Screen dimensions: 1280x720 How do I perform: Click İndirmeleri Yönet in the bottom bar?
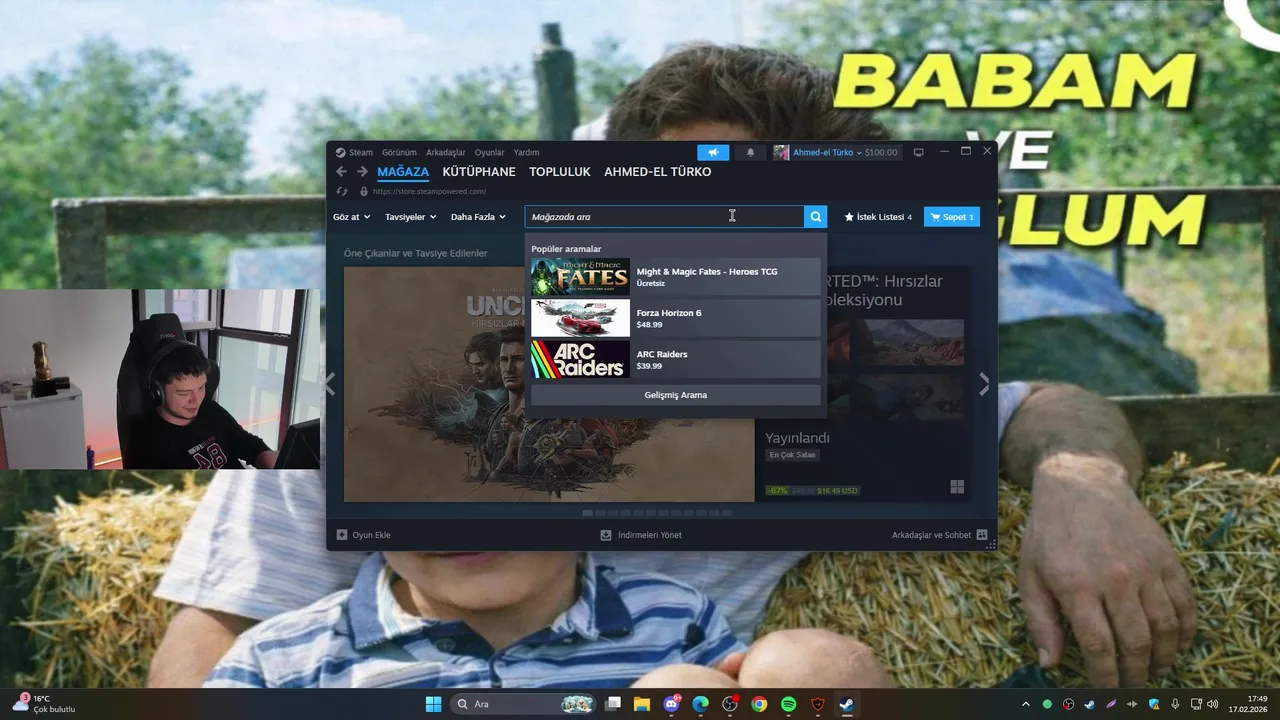[x=650, y=535]
